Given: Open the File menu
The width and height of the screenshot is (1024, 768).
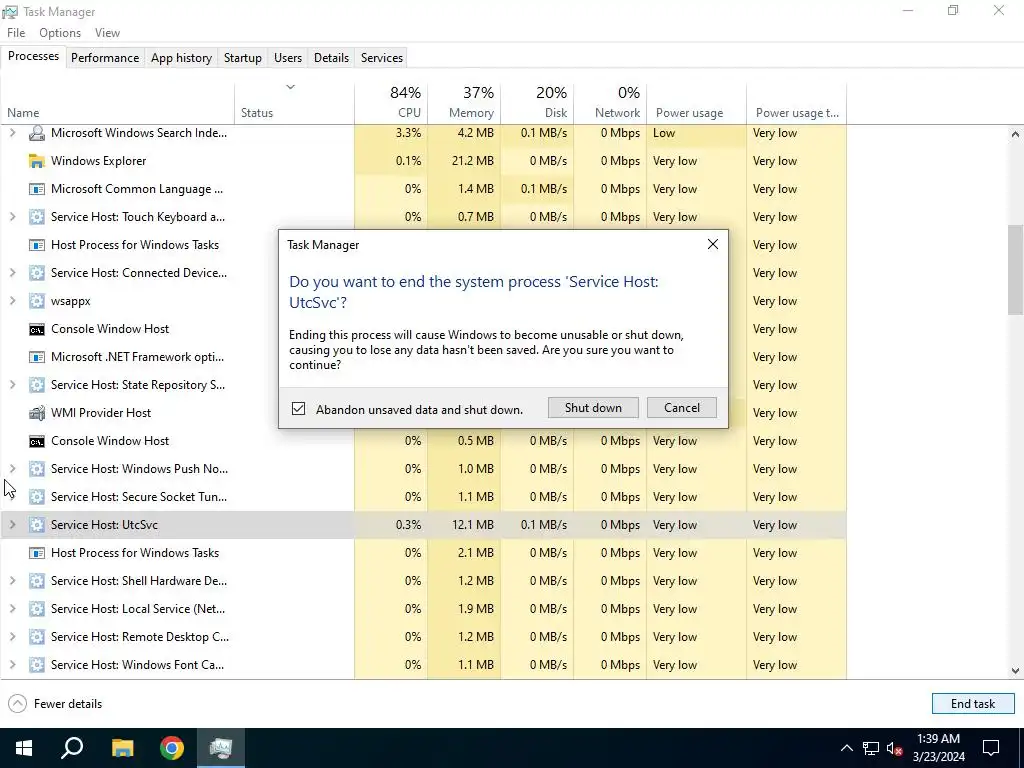Looking at the screenshot, I should pos(16,33).
